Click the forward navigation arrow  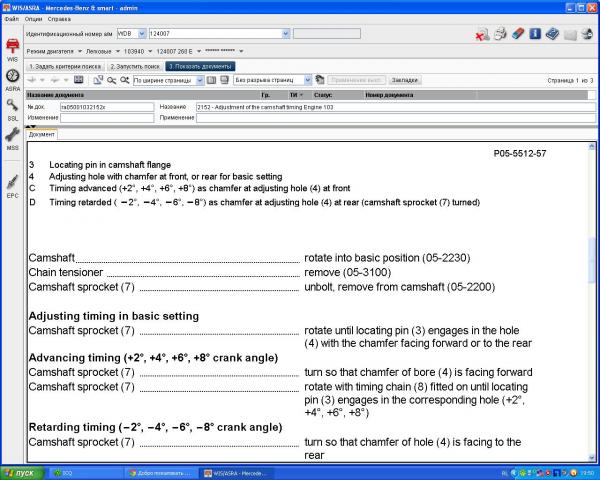[x=55, y=80]
